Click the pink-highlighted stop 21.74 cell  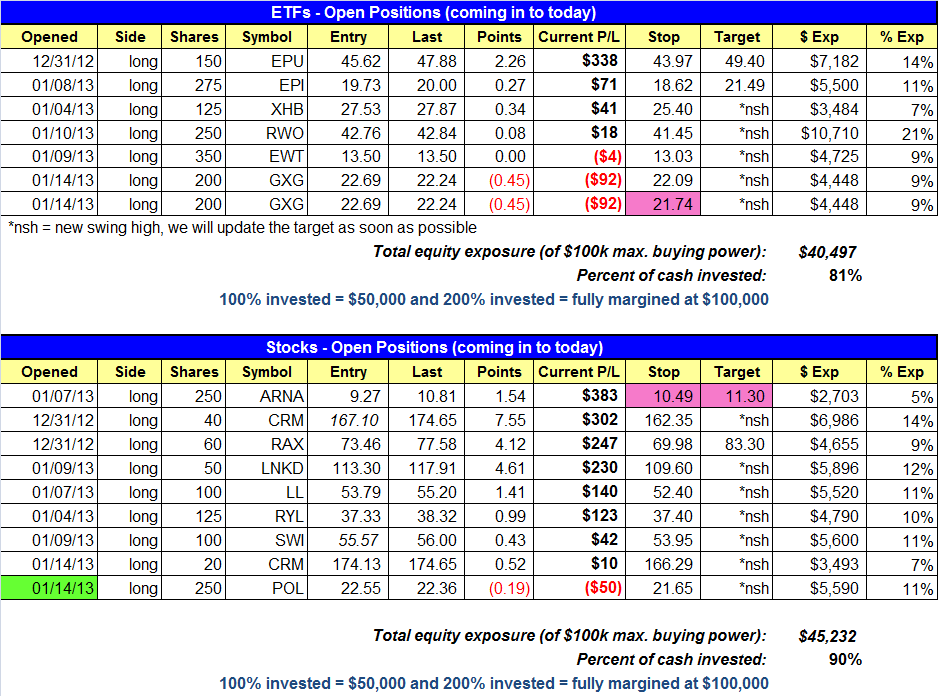pyautogui.click(x=663, y=204)
